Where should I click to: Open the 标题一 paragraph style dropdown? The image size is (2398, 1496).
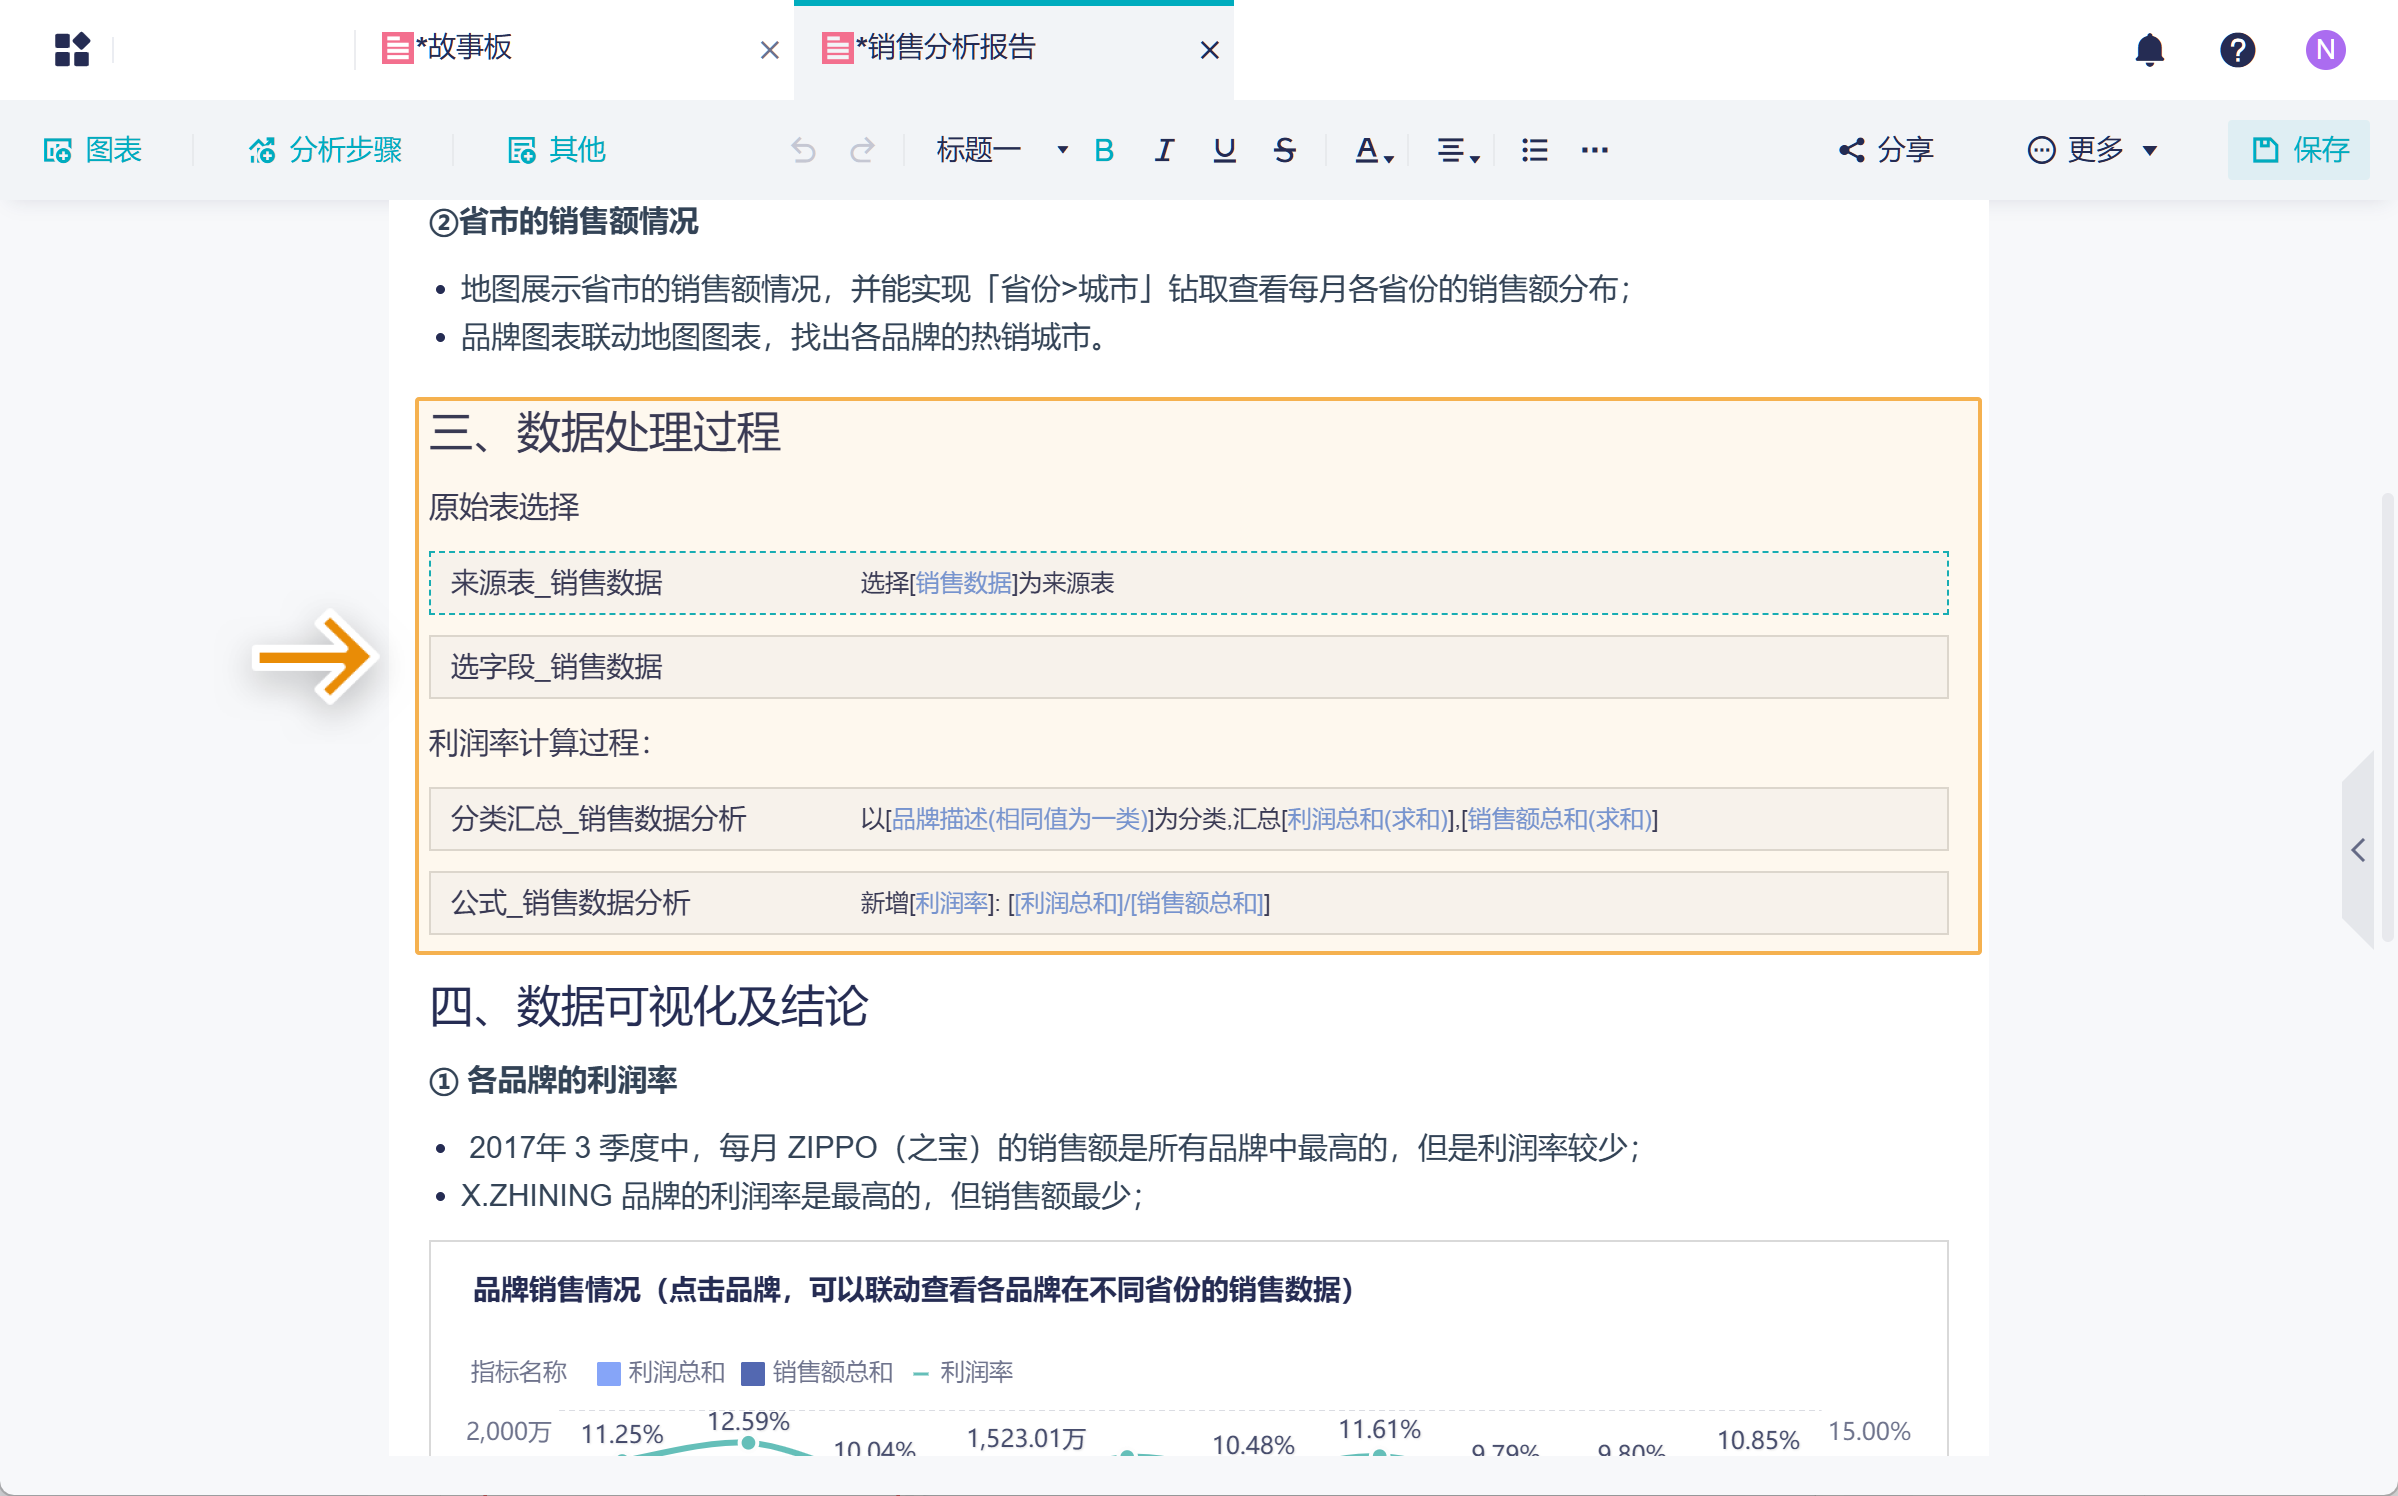[1002, 150]
